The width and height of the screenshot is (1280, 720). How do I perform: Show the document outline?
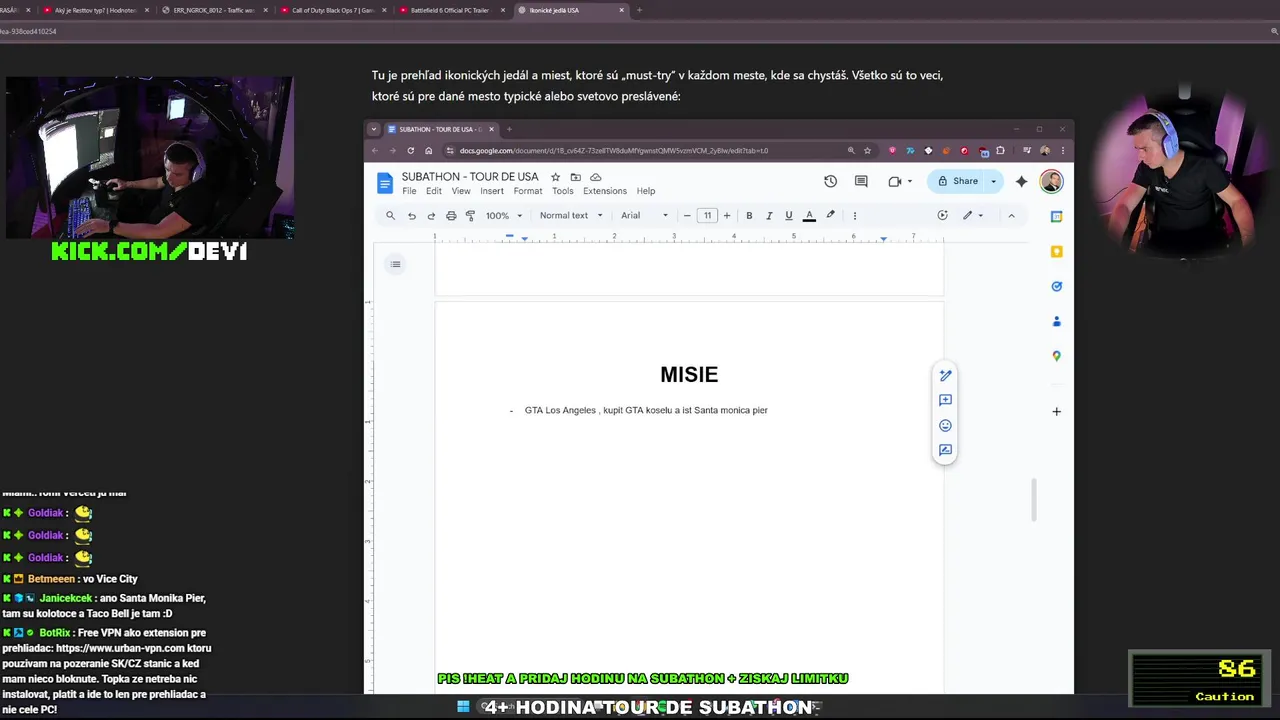coord(396,264)
